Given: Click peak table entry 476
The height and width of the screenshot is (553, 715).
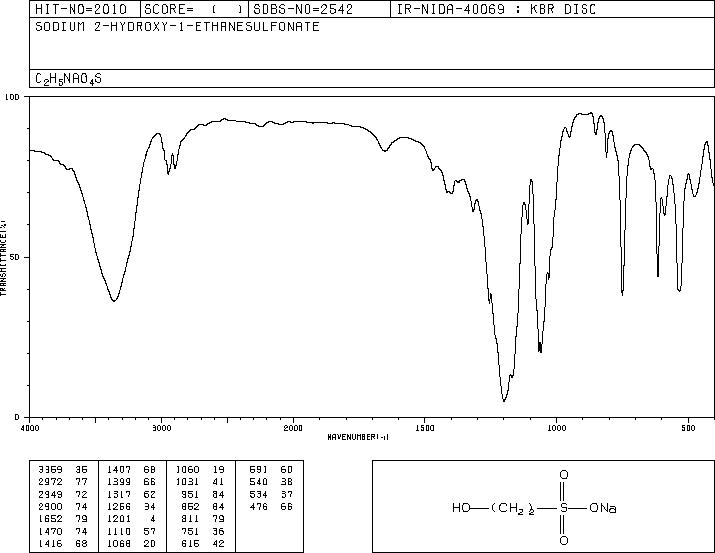Looking at the screenshot, I should click(x=259, y=506).
